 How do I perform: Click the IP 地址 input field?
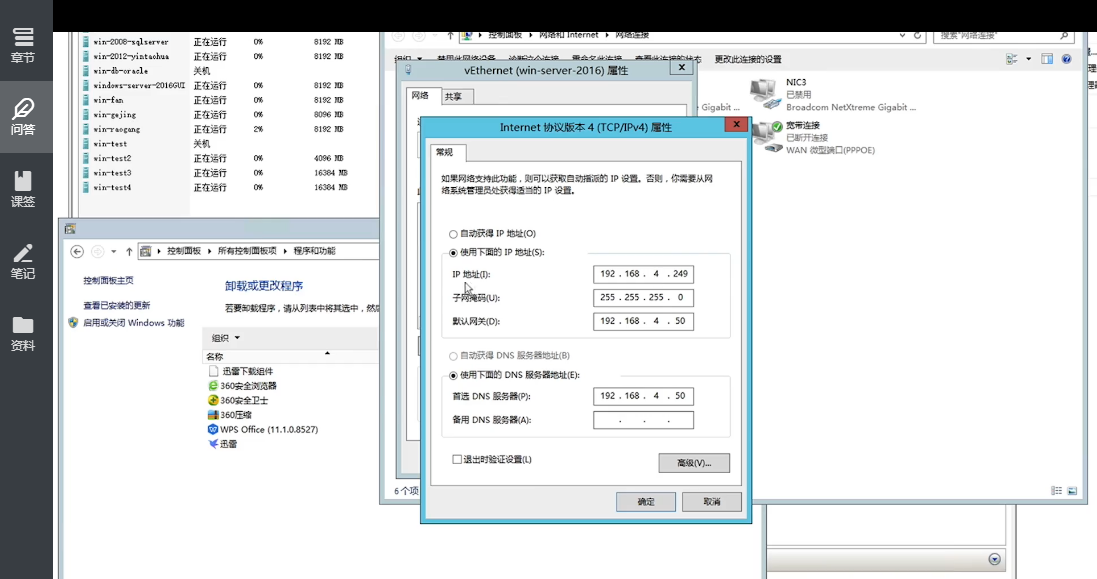644,274
